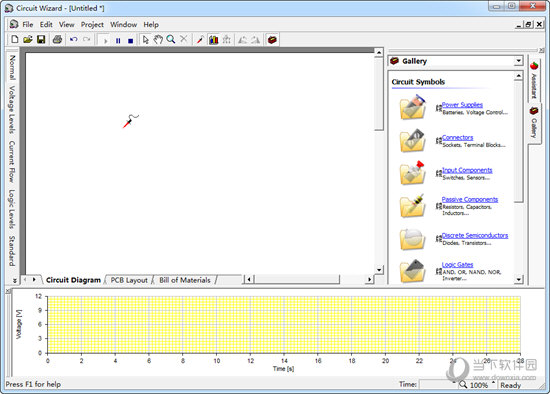Viewport: 550px width, 394px height.
Task: Open a file with the folder icon
Action: pos(28,39)
